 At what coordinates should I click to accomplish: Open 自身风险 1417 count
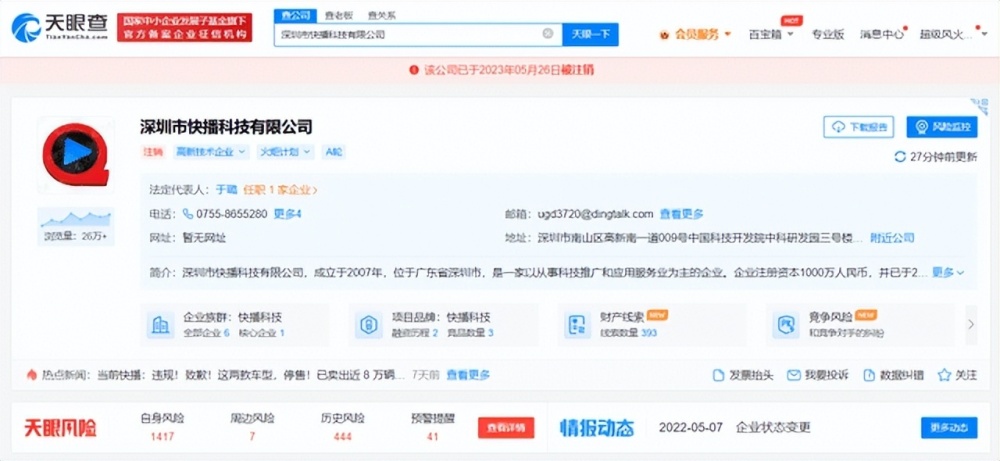162,437
